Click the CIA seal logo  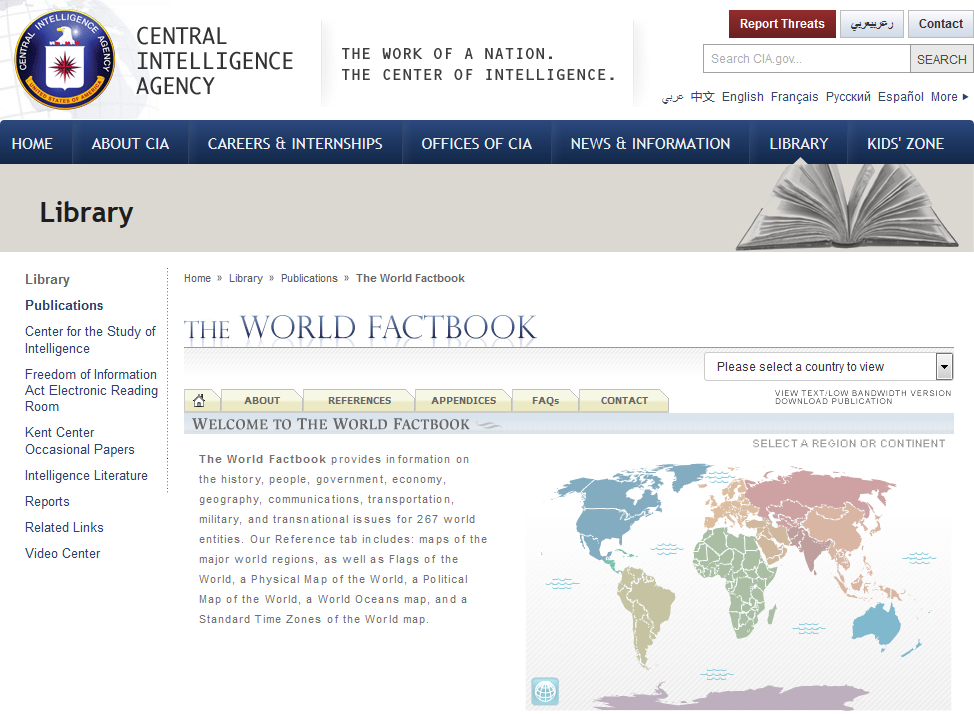click(65, 59)
